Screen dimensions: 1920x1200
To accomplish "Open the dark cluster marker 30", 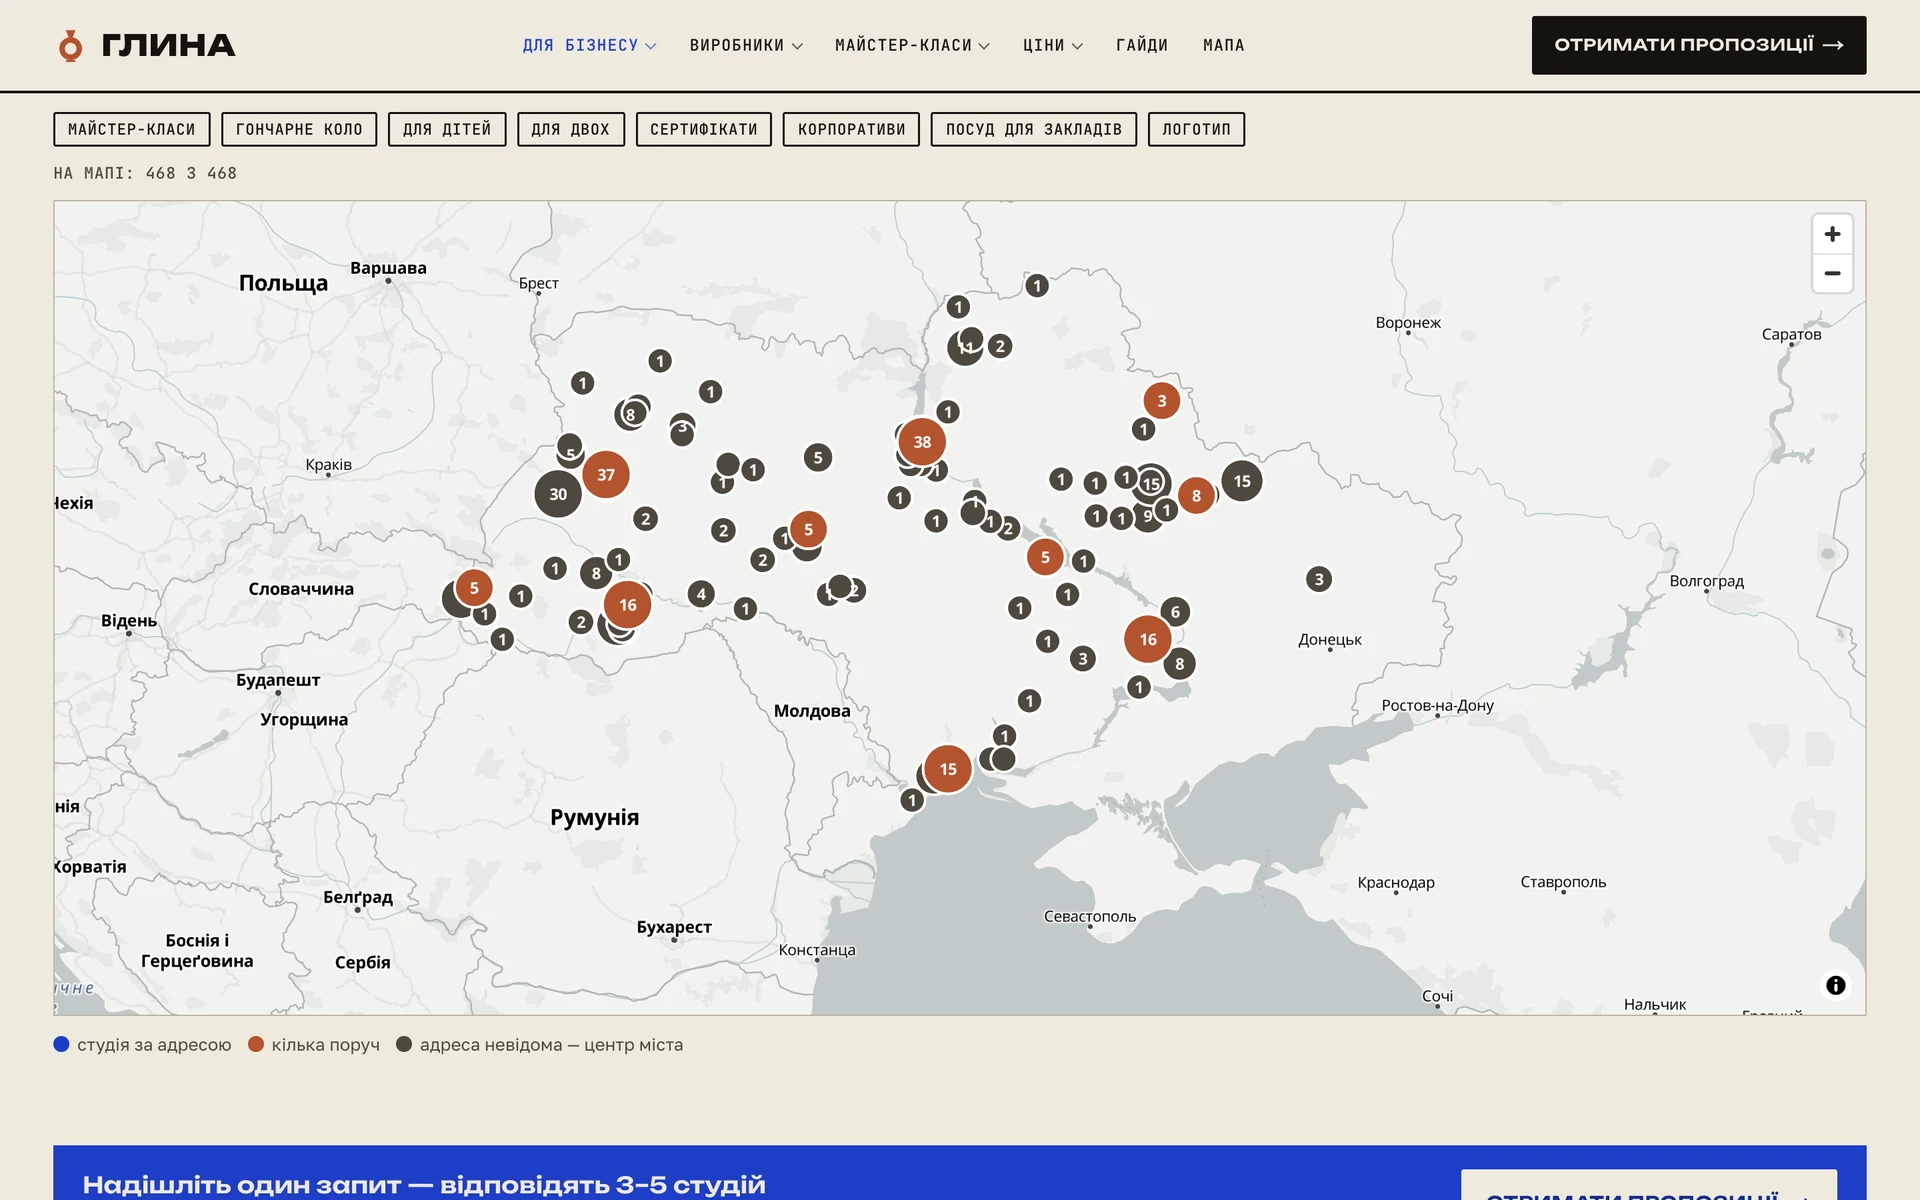I will click(x=558, y=494).
